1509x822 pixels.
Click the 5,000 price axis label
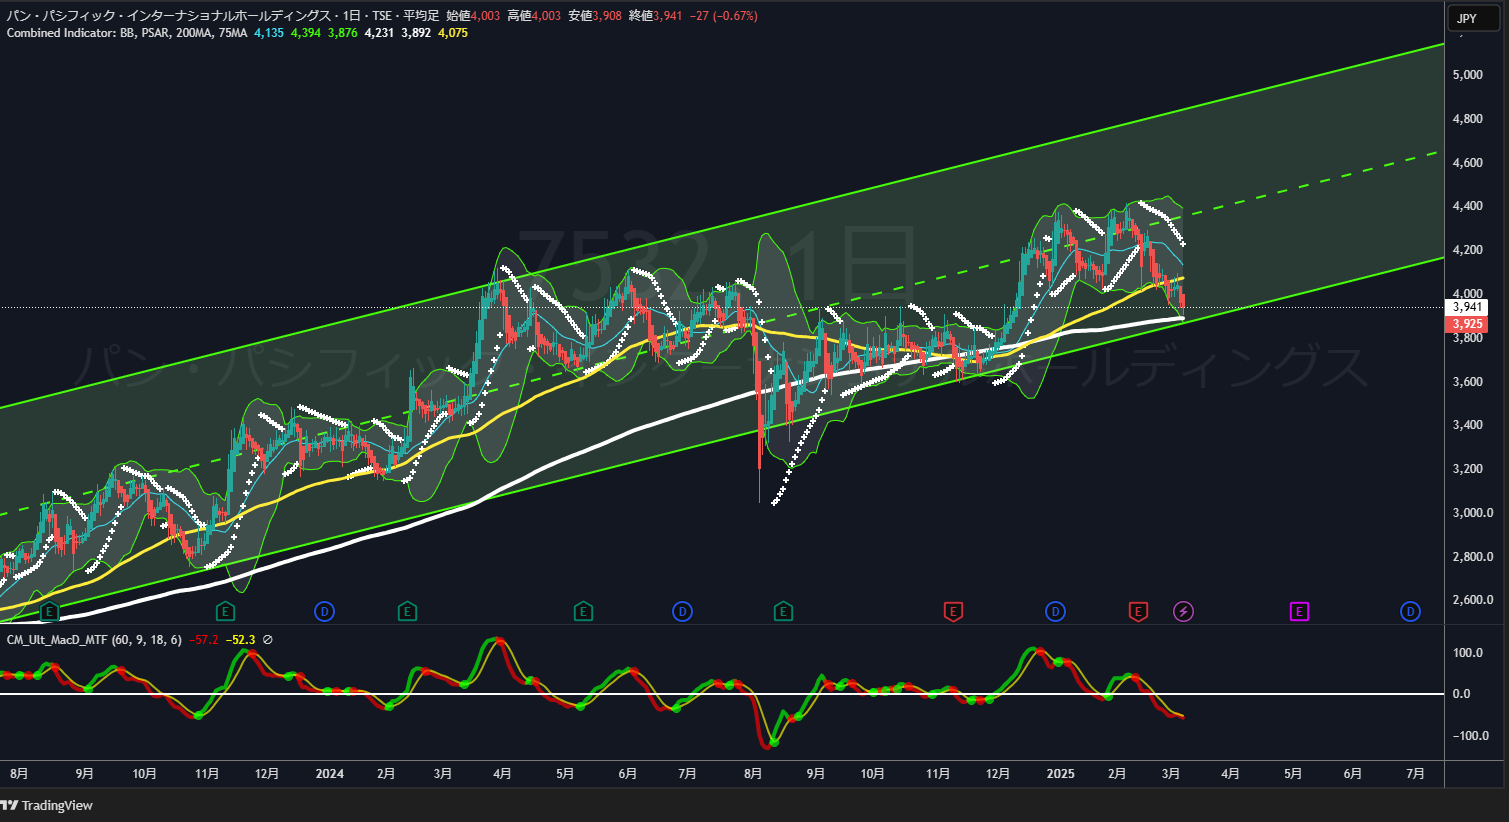pyautogui.click(x=1468, y=75)
